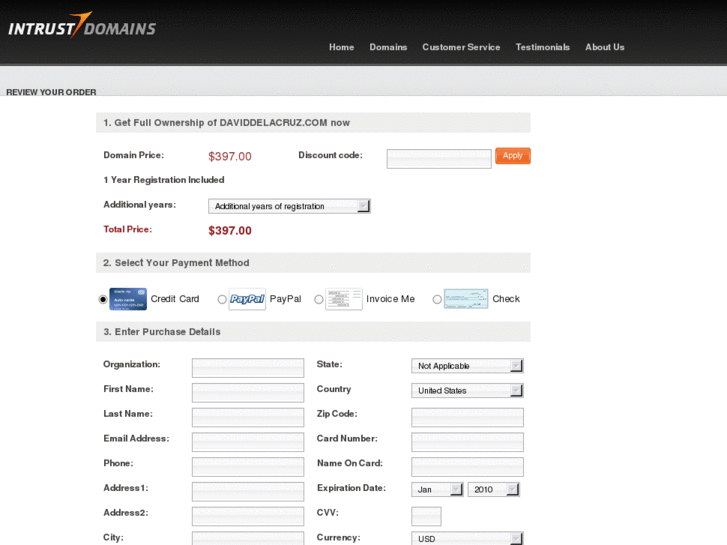727x545 pixels.
Task: Click the Discount code input field
Action: [439, 159]
